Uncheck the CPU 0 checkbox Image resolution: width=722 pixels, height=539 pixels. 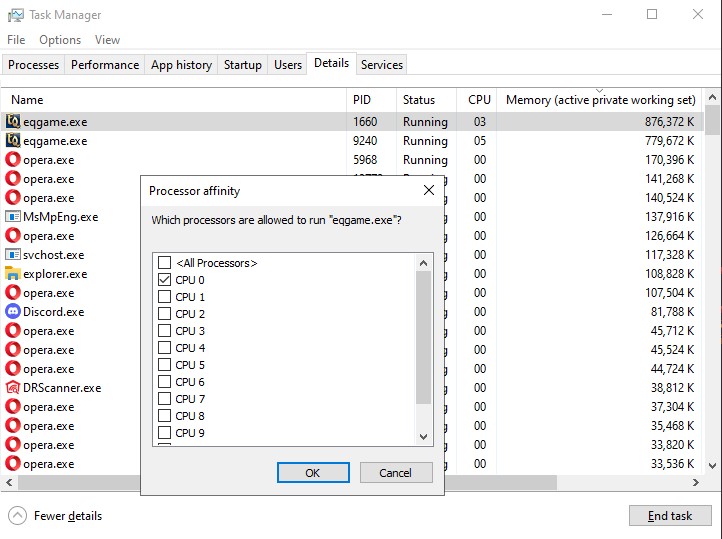click(x=164, y=280)
